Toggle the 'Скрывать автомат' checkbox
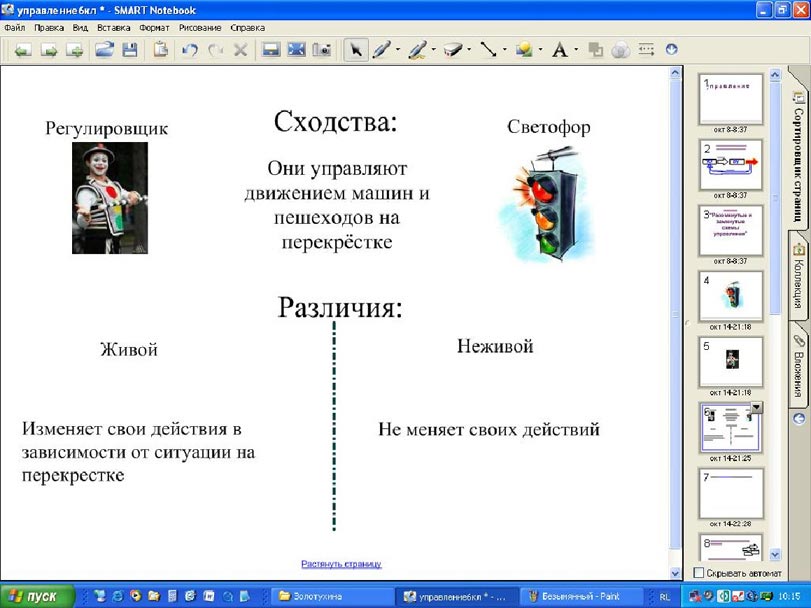 click(x=699, y=573)
